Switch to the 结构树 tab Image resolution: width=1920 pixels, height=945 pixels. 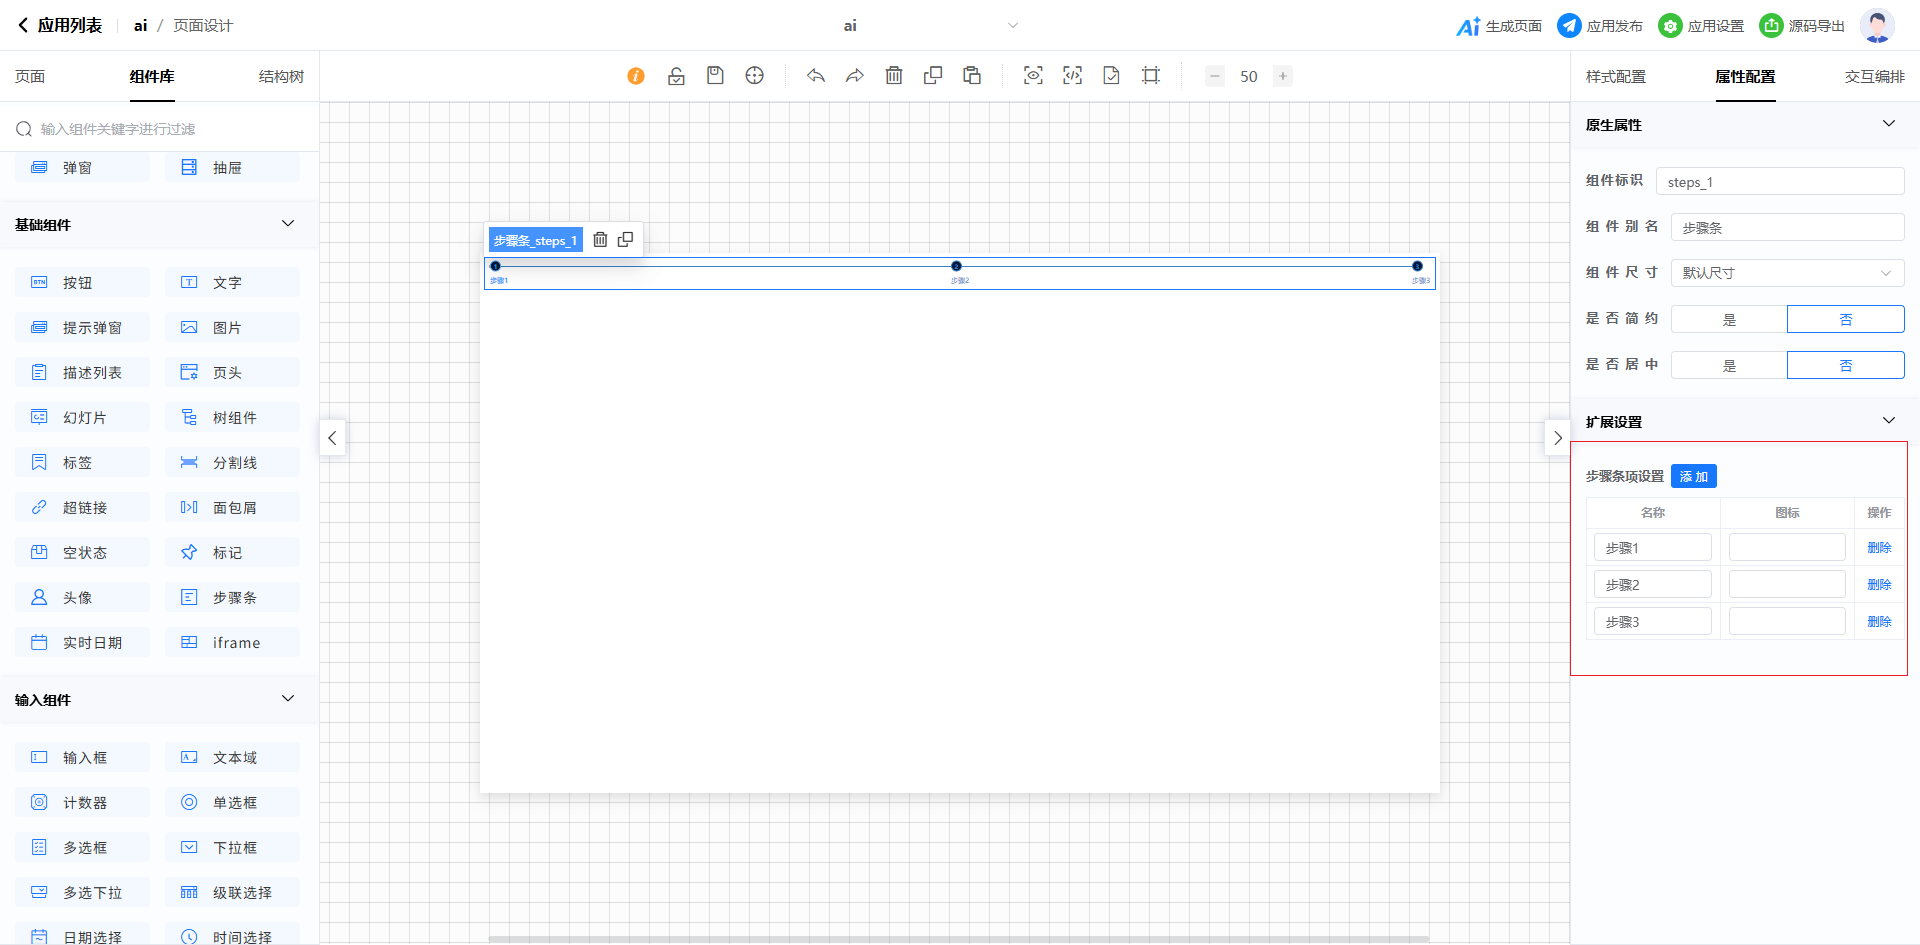(281, 77)
